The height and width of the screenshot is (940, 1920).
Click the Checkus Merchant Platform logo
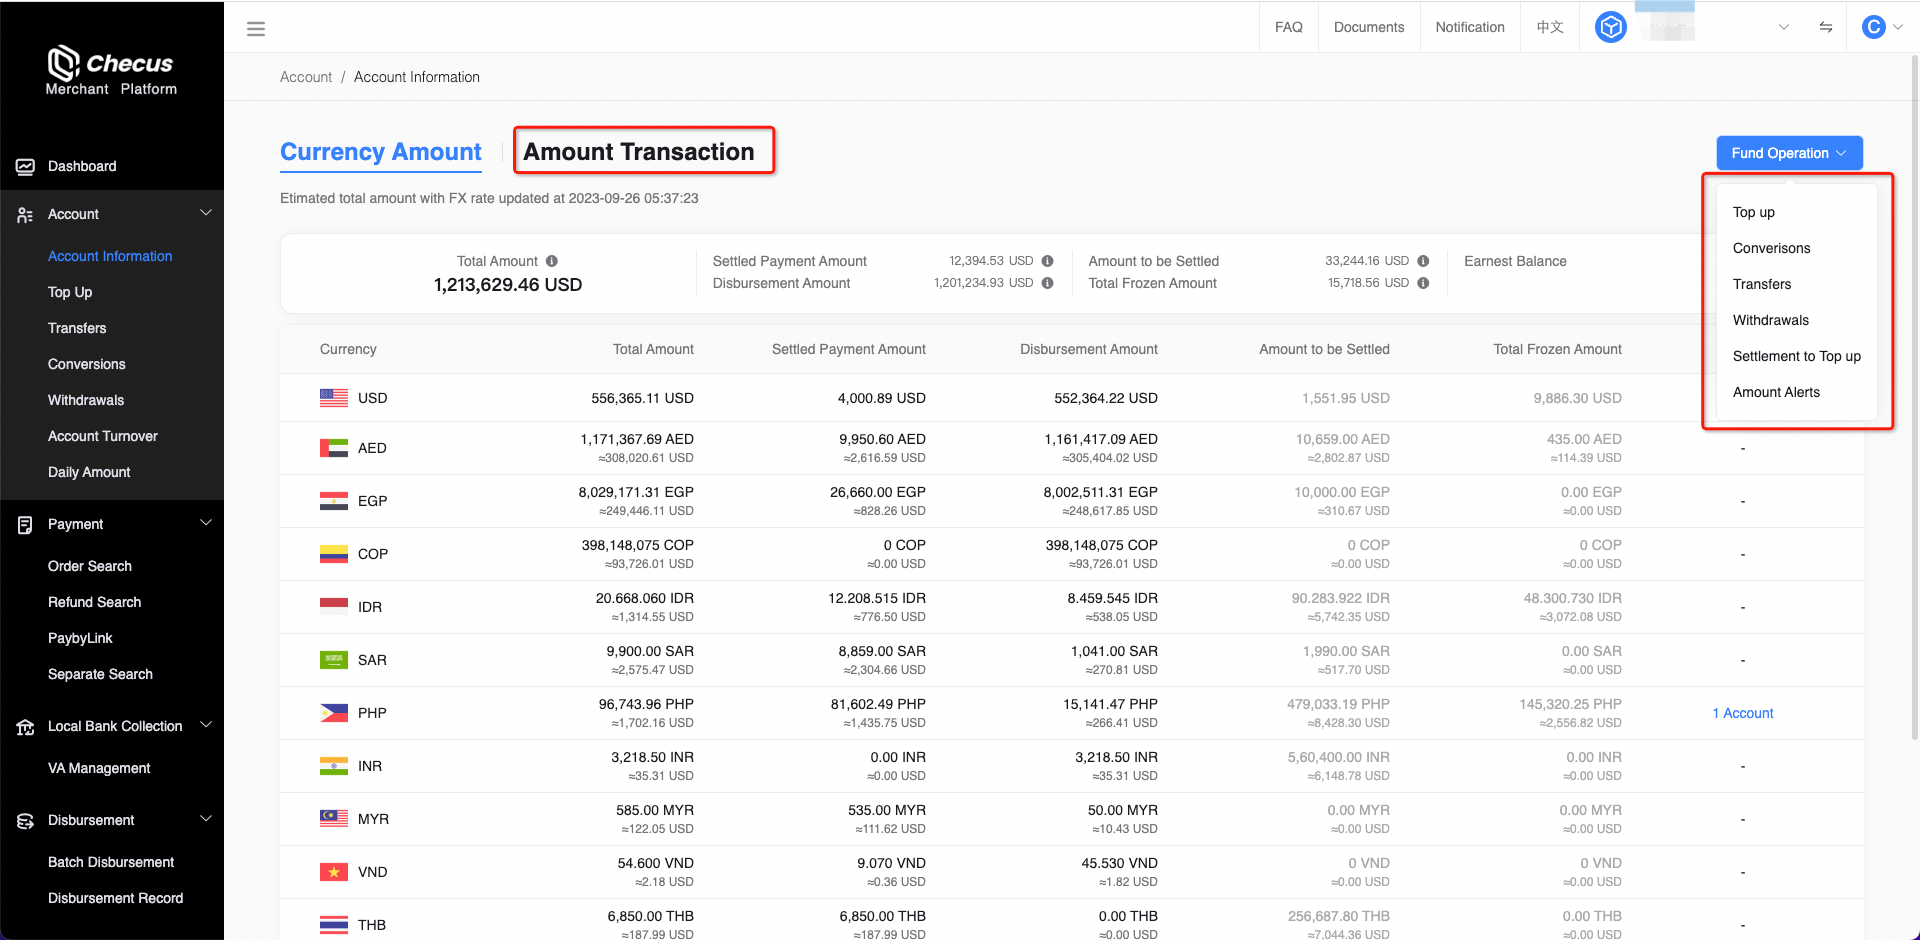[x=111, y=71]
